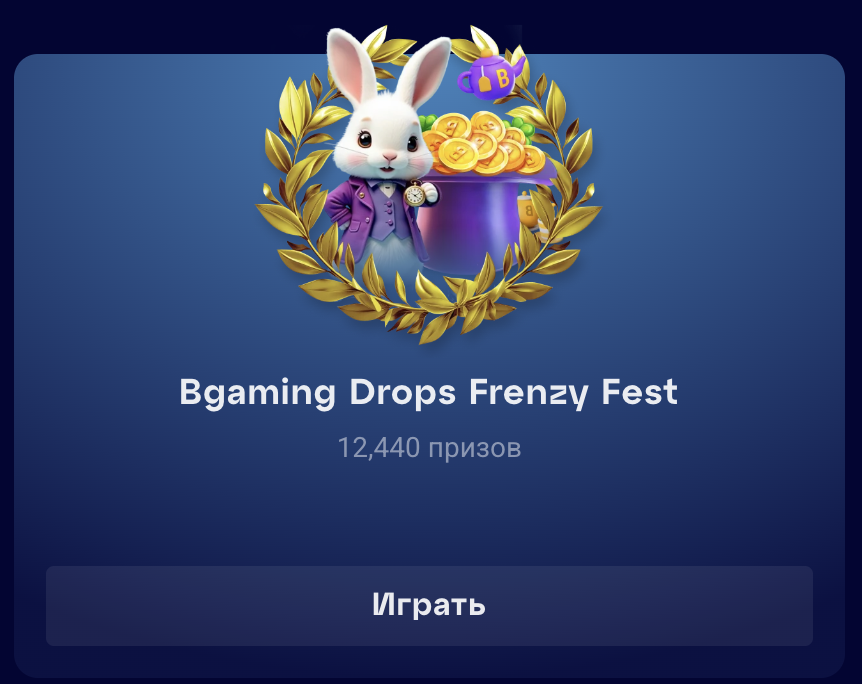The width and height of the screenshot is (862, 684).
Task: Open the Bgaming Drops Frenzy Fest title
Action: (x=428, y=393)
